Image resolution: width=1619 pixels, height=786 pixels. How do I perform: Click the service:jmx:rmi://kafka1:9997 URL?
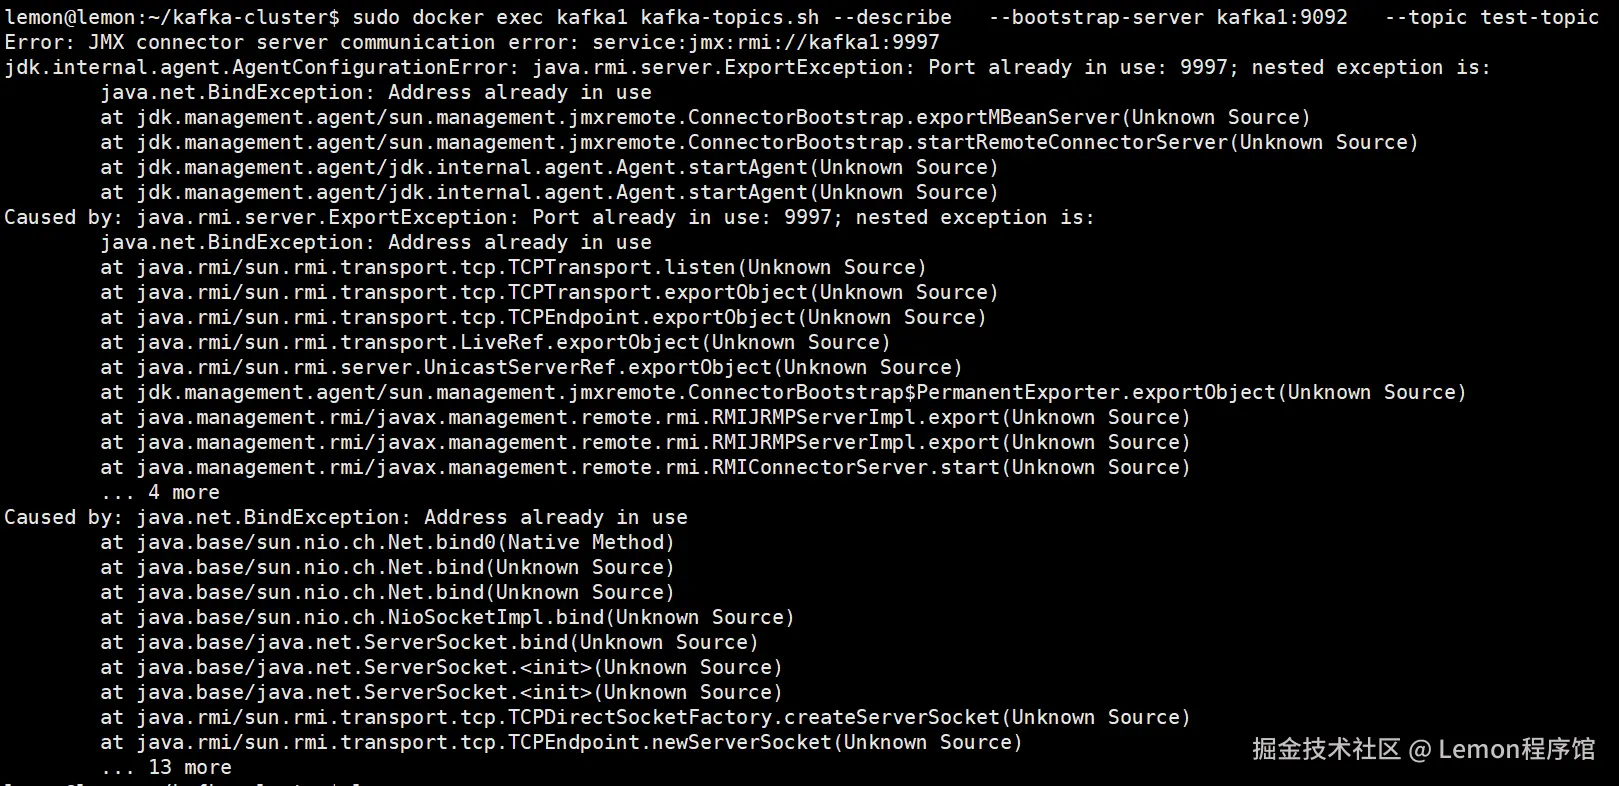(x=765, y=42)
